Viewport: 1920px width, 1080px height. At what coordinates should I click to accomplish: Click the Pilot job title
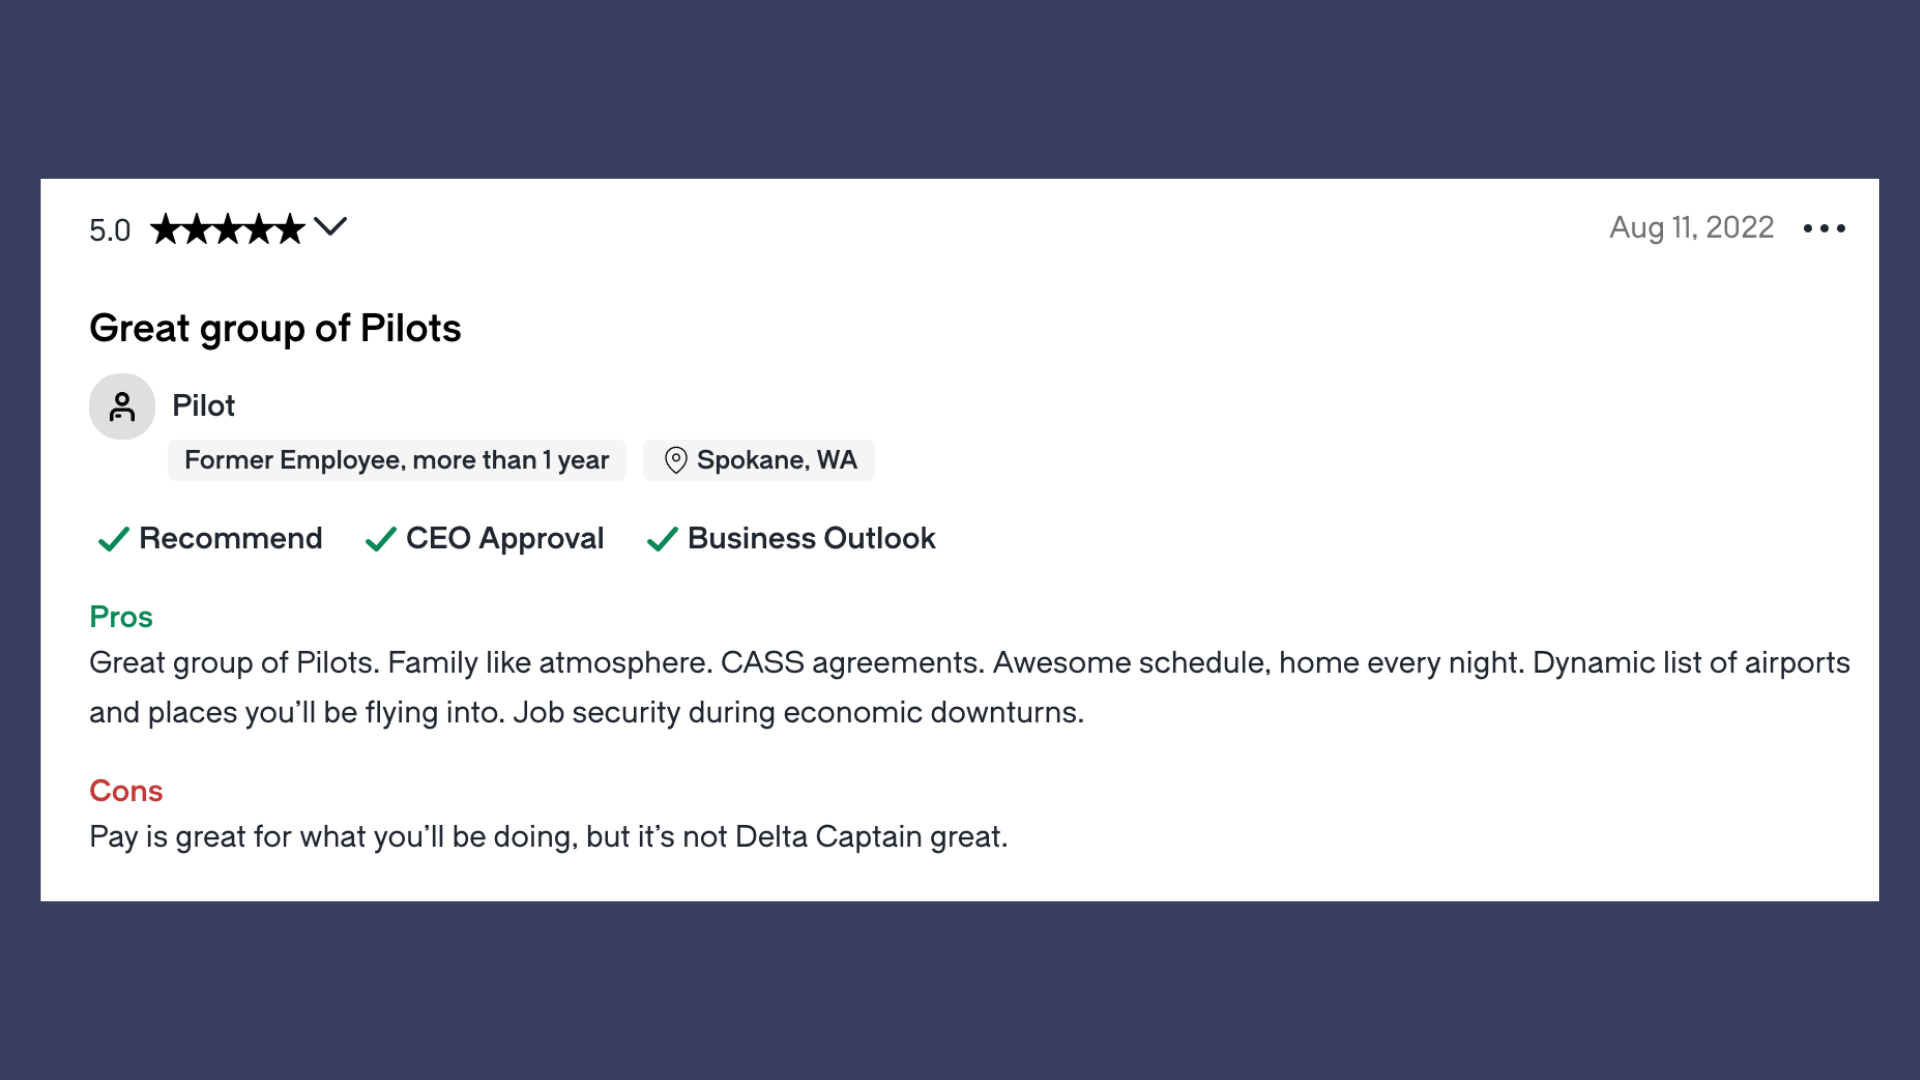tap(204, 405)
